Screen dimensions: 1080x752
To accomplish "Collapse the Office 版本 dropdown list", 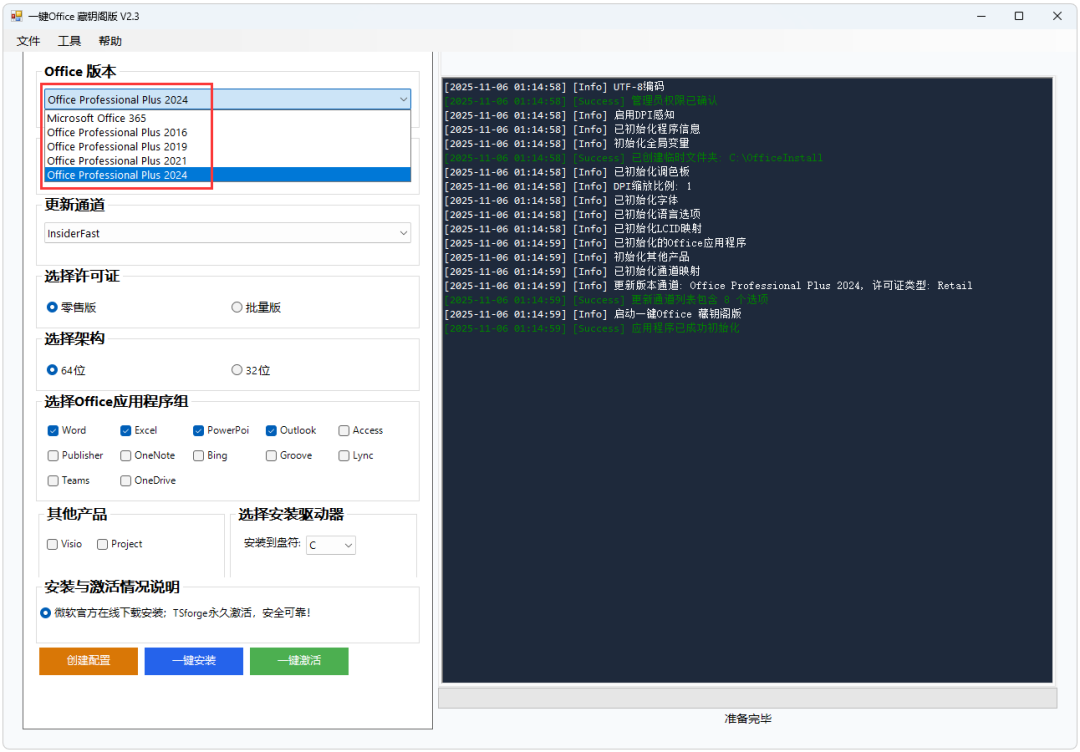I will tap(403, 99).
